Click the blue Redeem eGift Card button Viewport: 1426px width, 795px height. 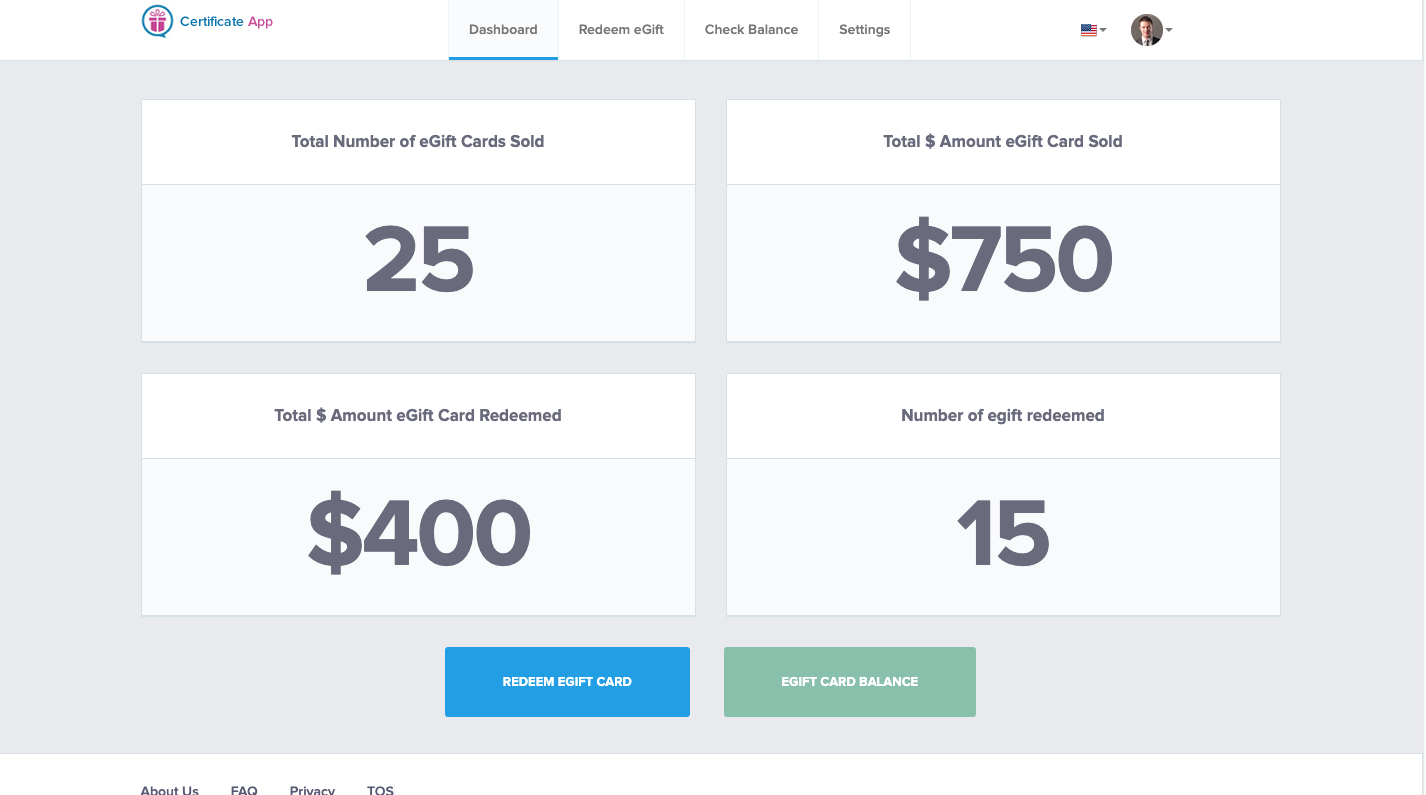click(x=567, y=682)
